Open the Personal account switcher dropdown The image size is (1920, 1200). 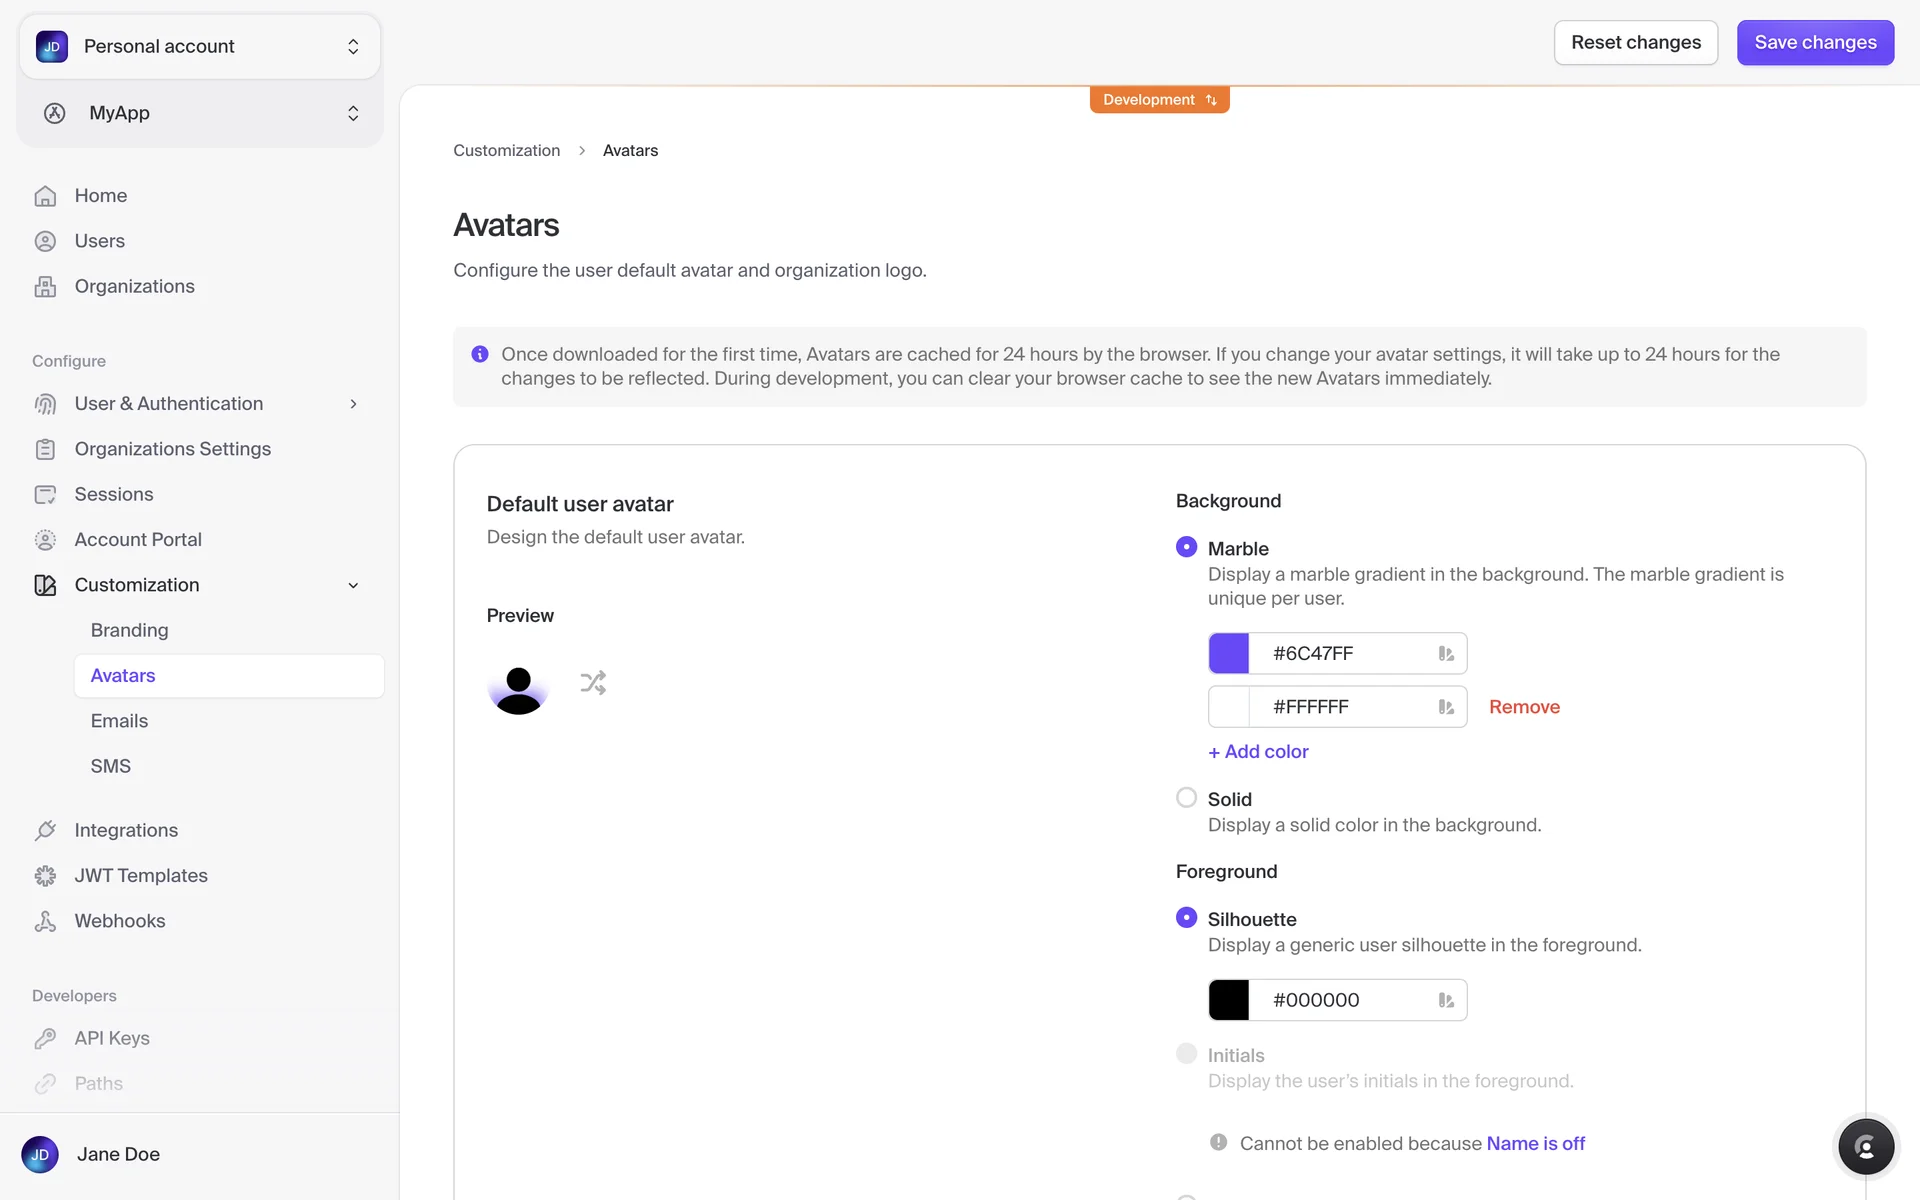pos(200,46)
